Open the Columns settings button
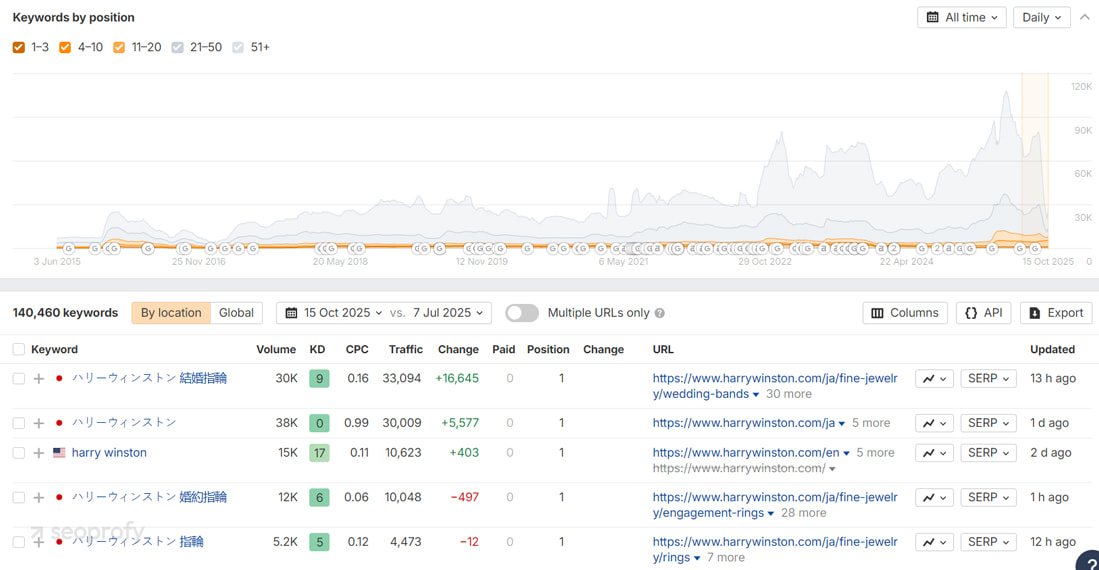1099x570 pixels. click(x=905, y=313)
